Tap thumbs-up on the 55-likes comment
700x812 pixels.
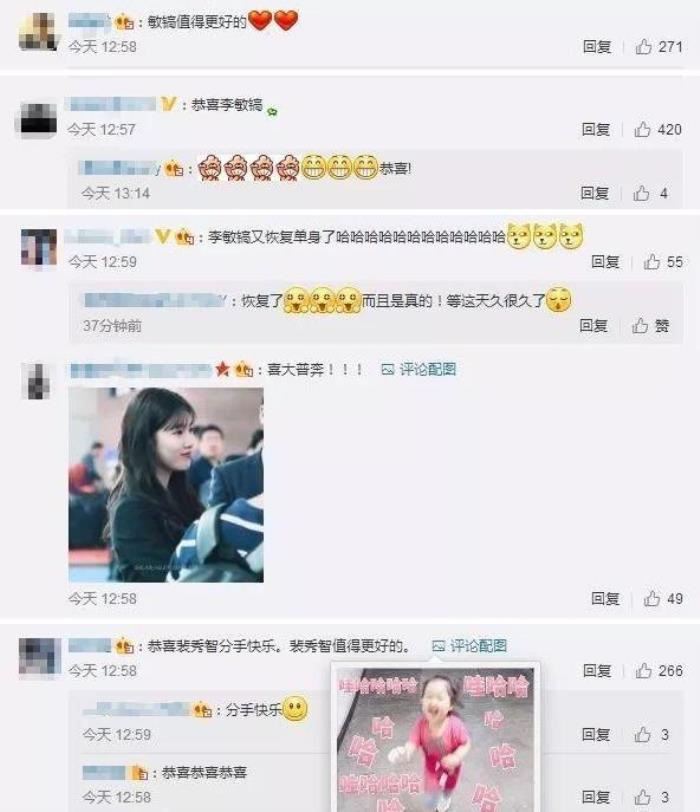coord(652,262)
